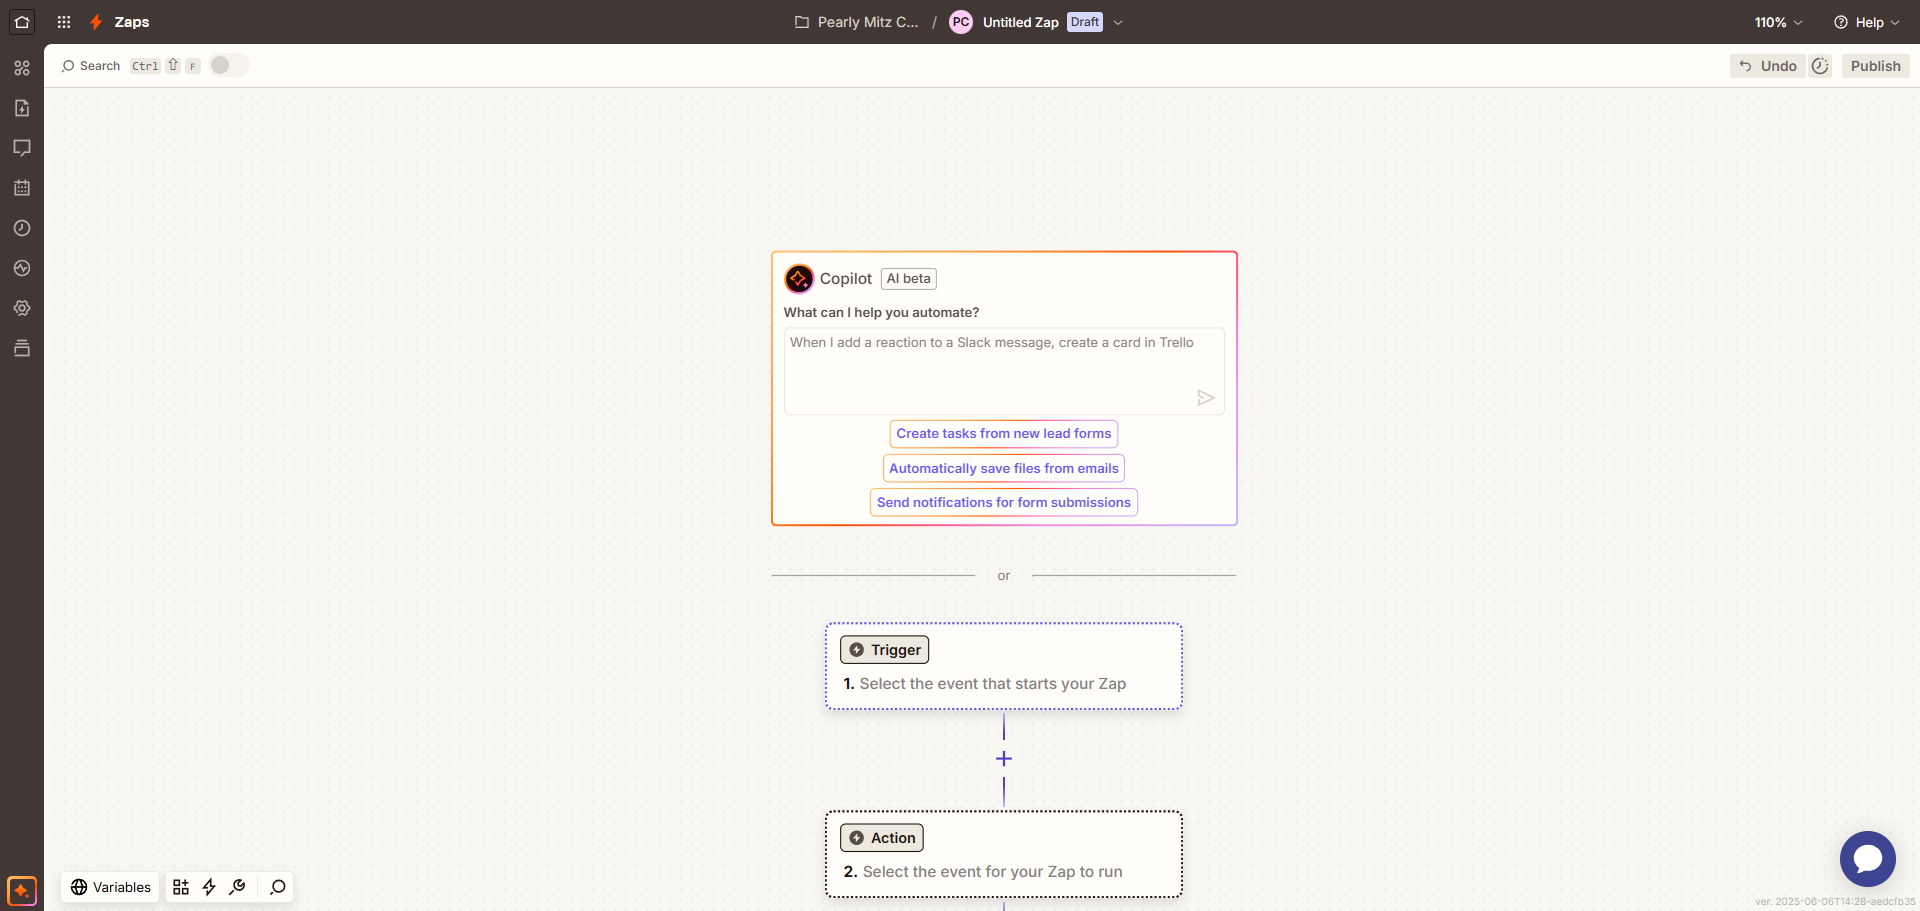Click the magnifier icon in the bottom toolbar

[x=277, y=887]
